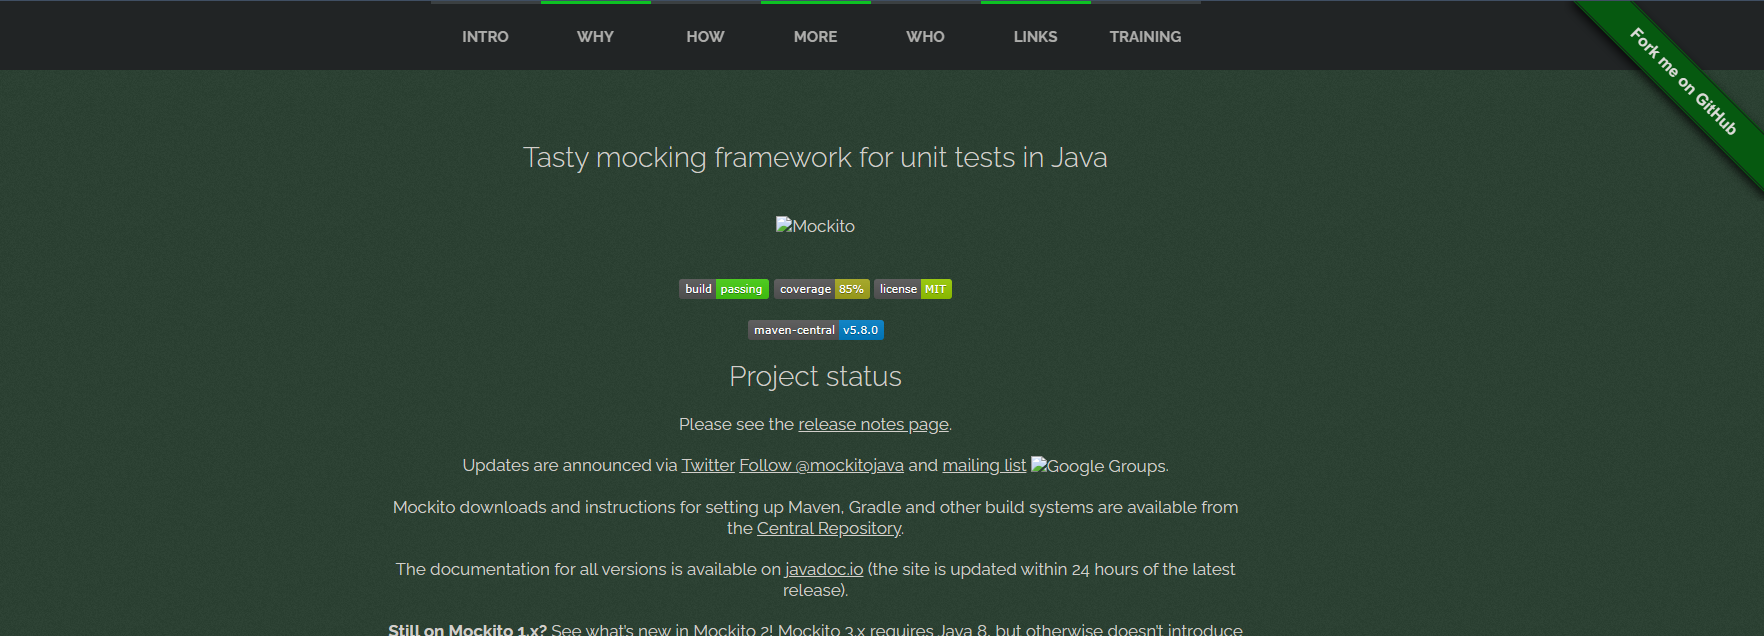Open the maven-central v5.8.0 badge
This screenshot has width=1764, height=636.
click(x=816, y=330)
